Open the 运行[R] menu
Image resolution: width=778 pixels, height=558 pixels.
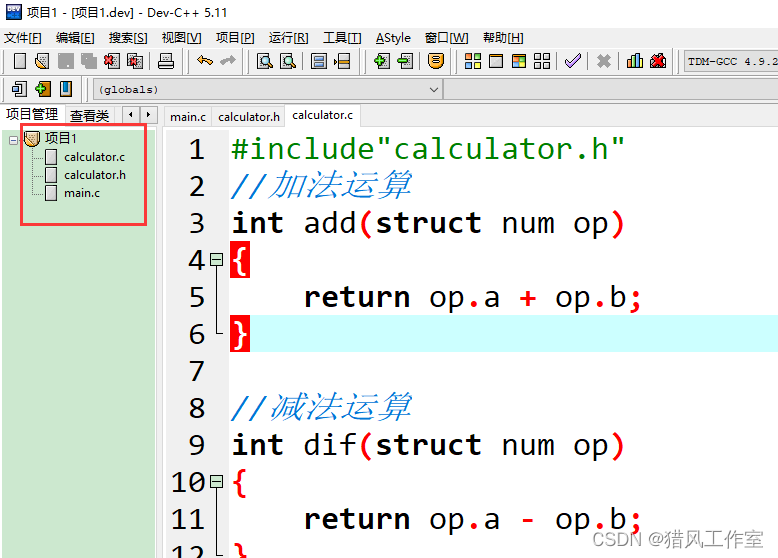288,38
